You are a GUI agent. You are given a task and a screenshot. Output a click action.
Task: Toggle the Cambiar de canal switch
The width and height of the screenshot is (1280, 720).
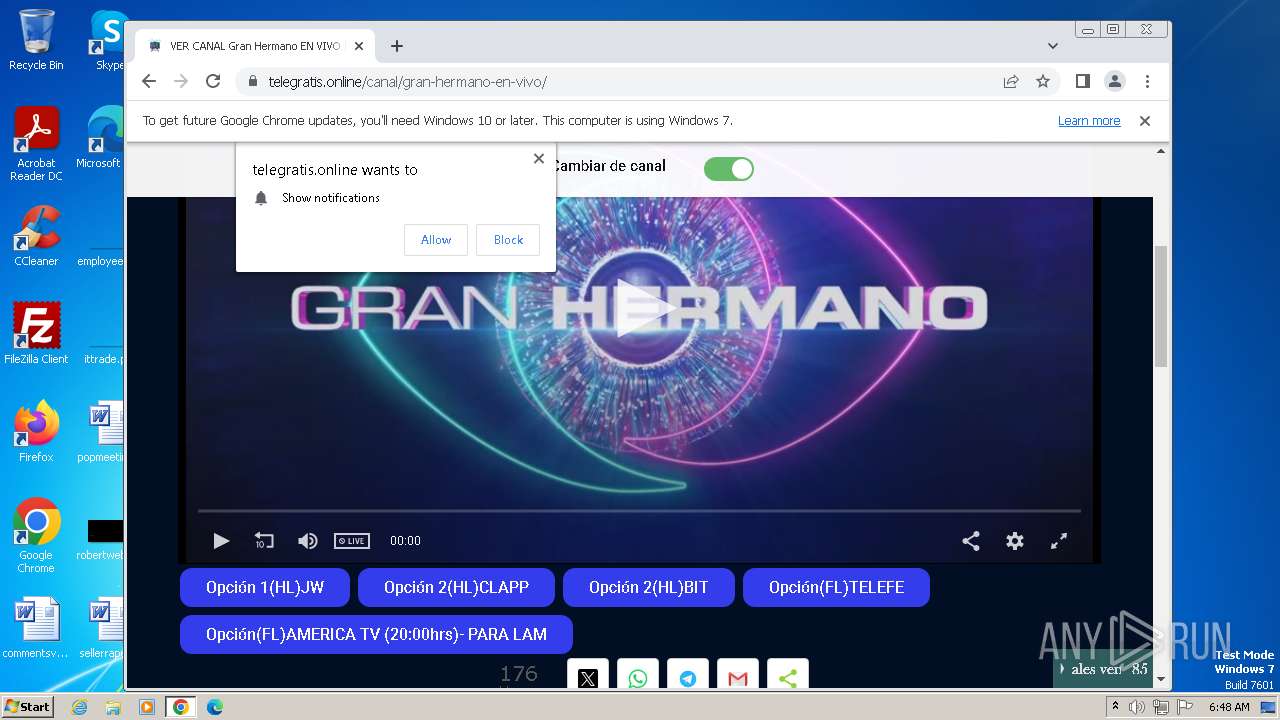[x=729, y=169]
